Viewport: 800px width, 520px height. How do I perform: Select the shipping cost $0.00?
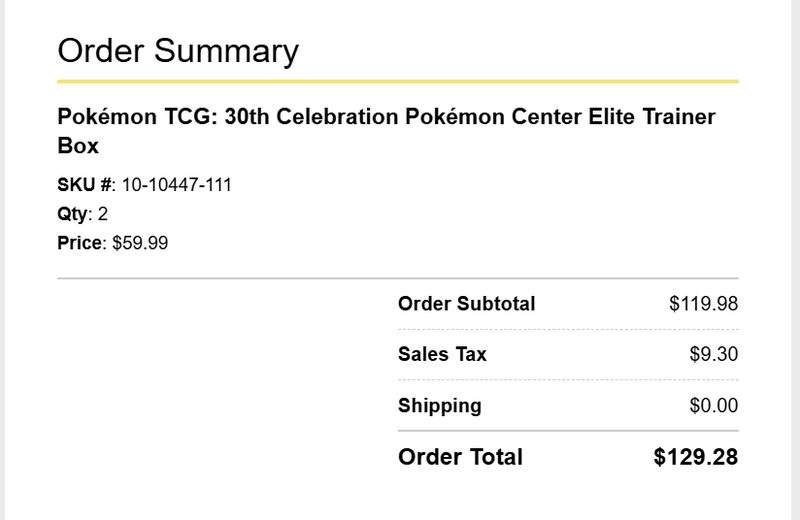tap(714, 406)
